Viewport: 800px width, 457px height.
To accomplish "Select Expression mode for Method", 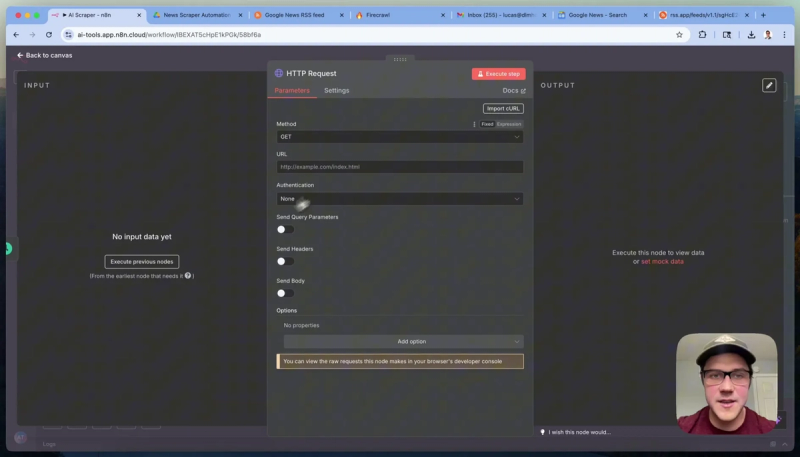I will tap(509, 124).
